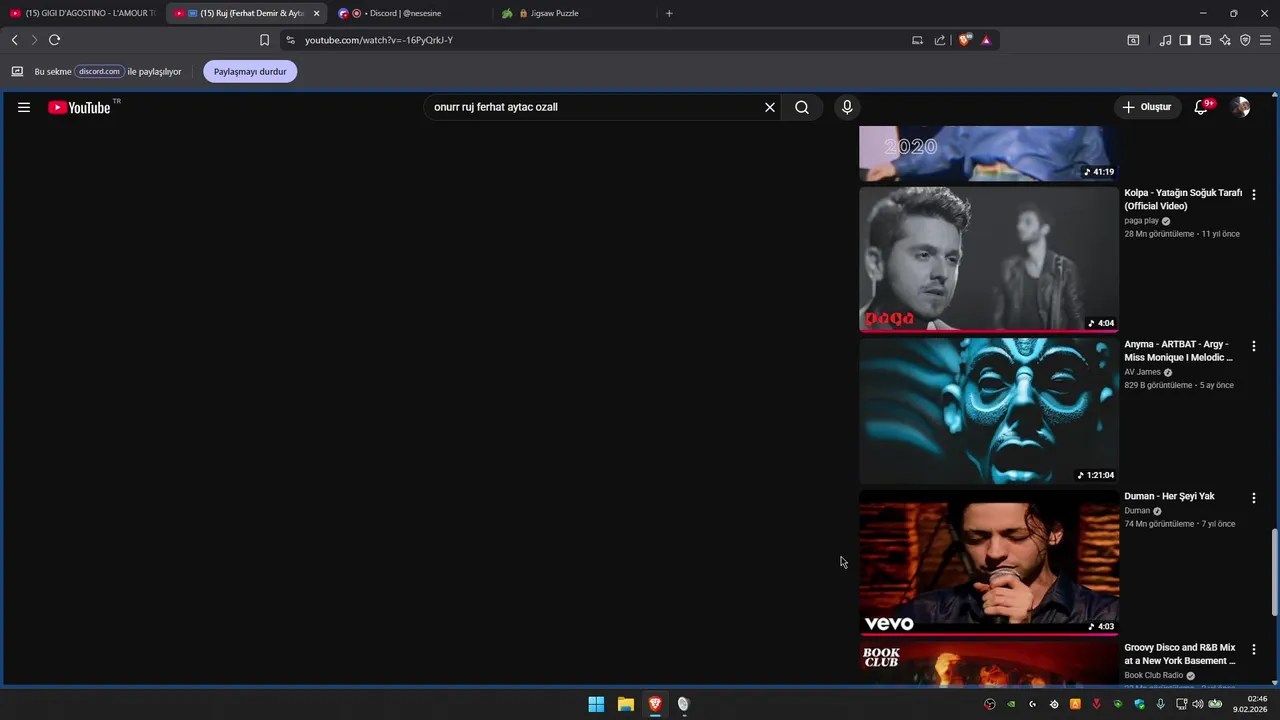Click the page vertical scrollbar thumb
Screen dimensions: 1280x720
[1274, 572]
